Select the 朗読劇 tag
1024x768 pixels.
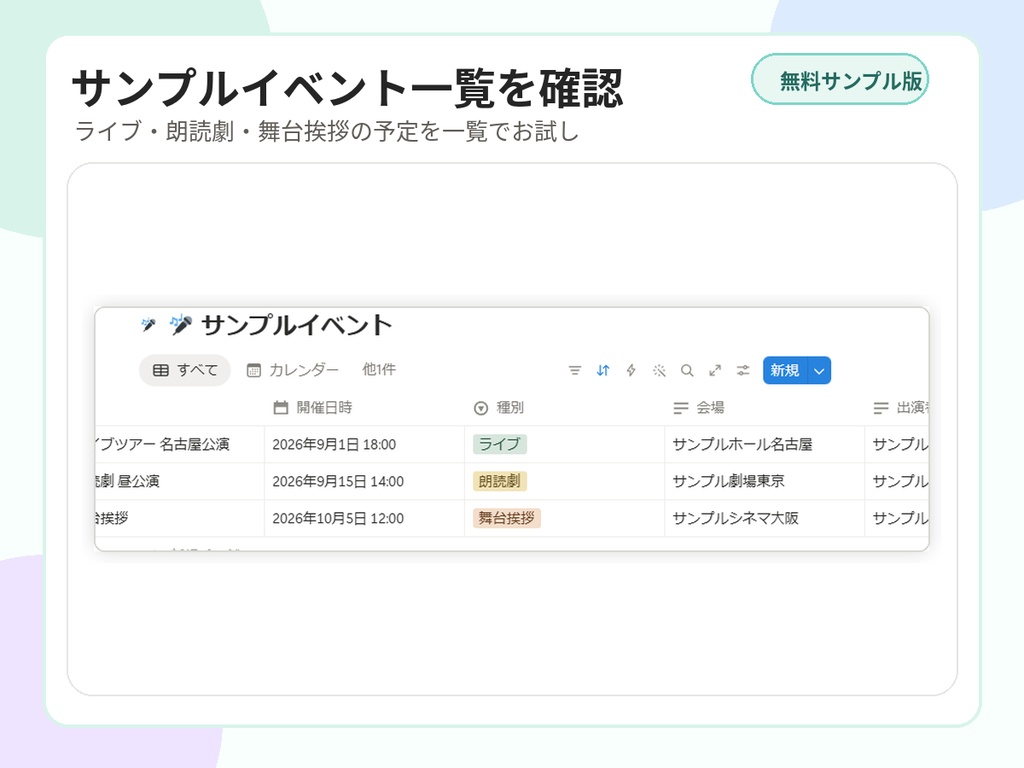tap(500, 481)
